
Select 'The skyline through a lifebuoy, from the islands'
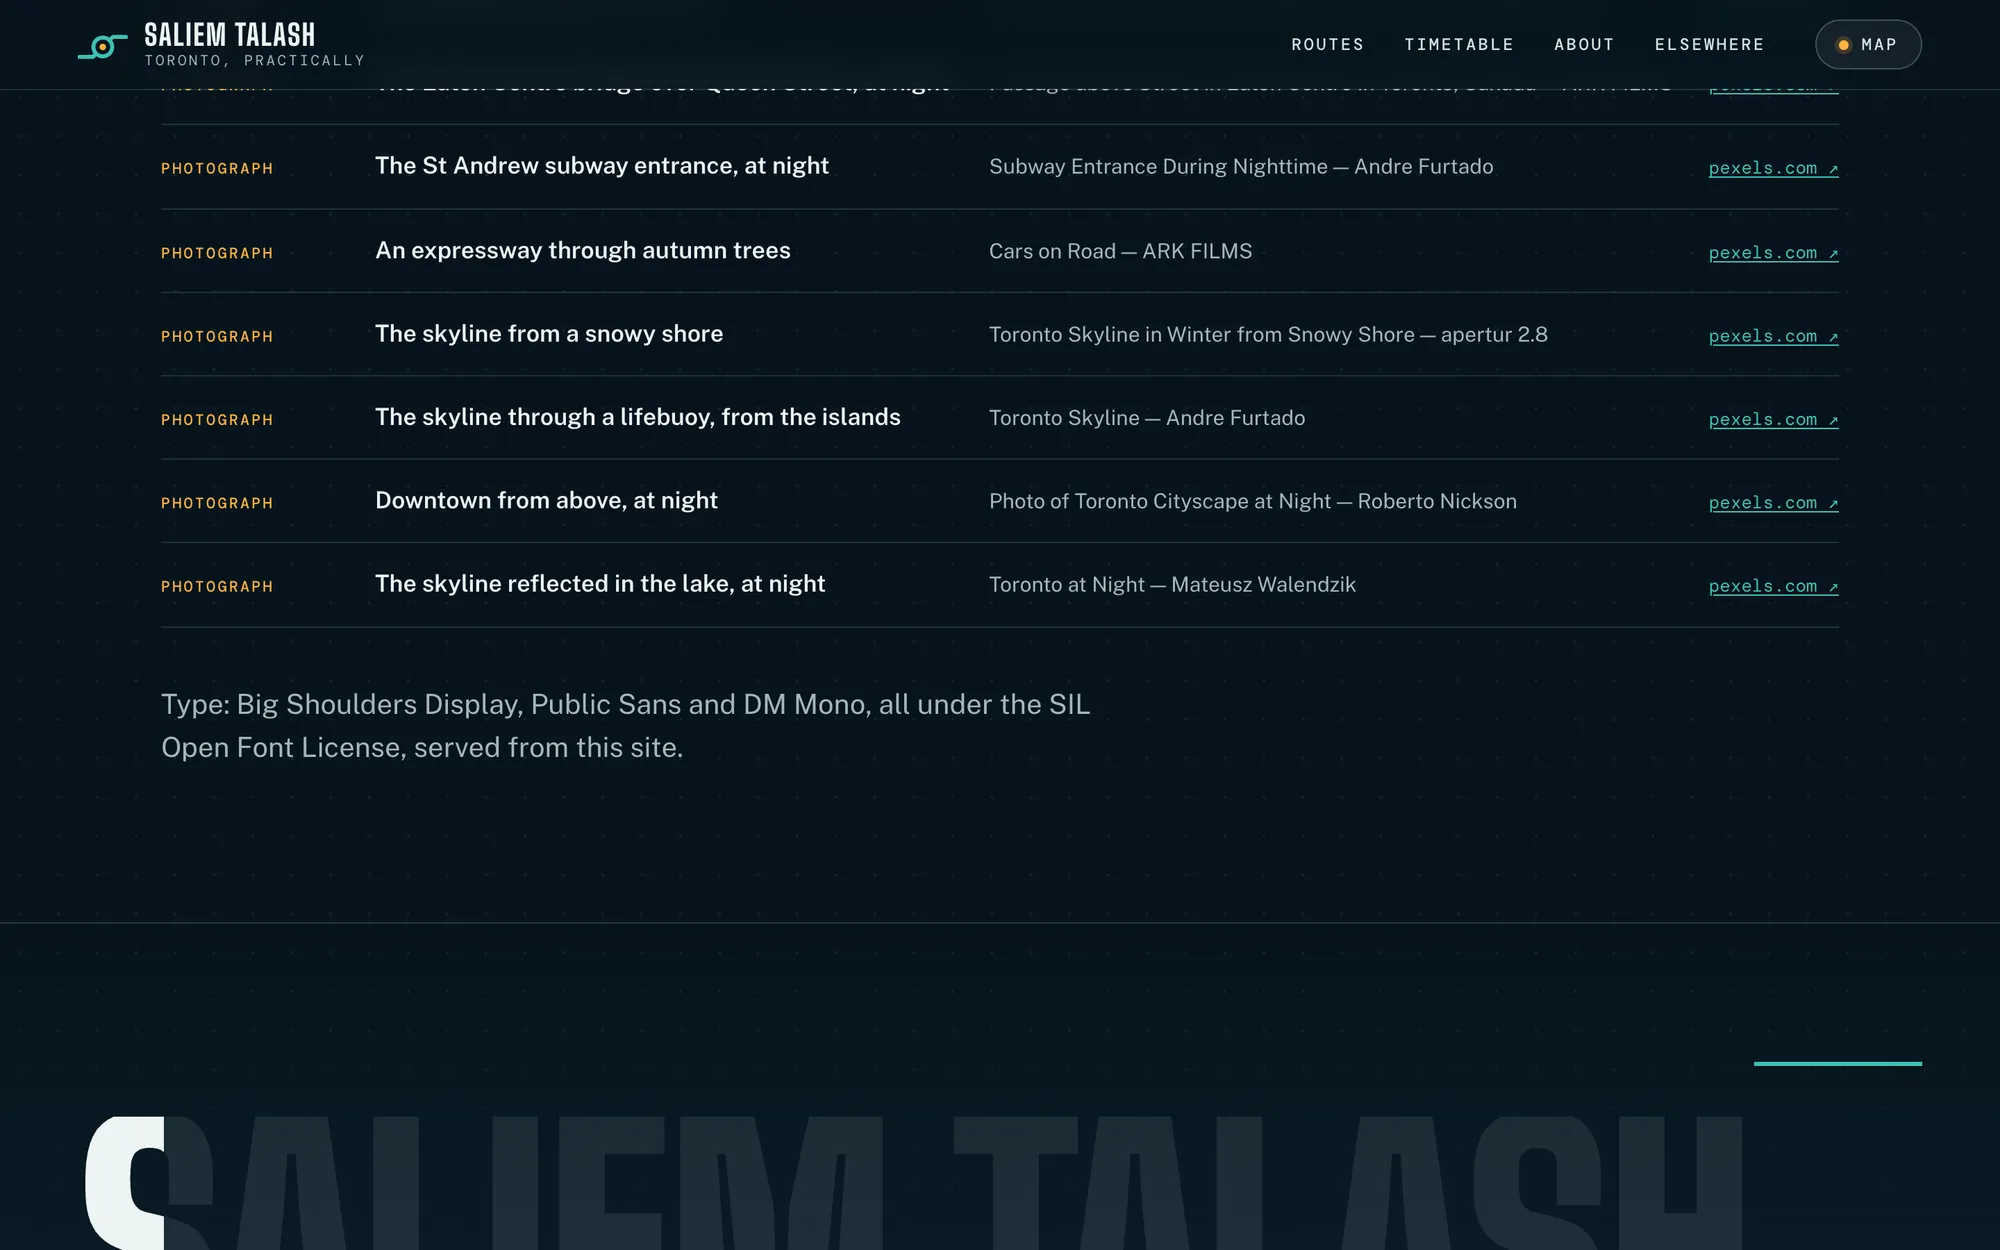(638, 417)
